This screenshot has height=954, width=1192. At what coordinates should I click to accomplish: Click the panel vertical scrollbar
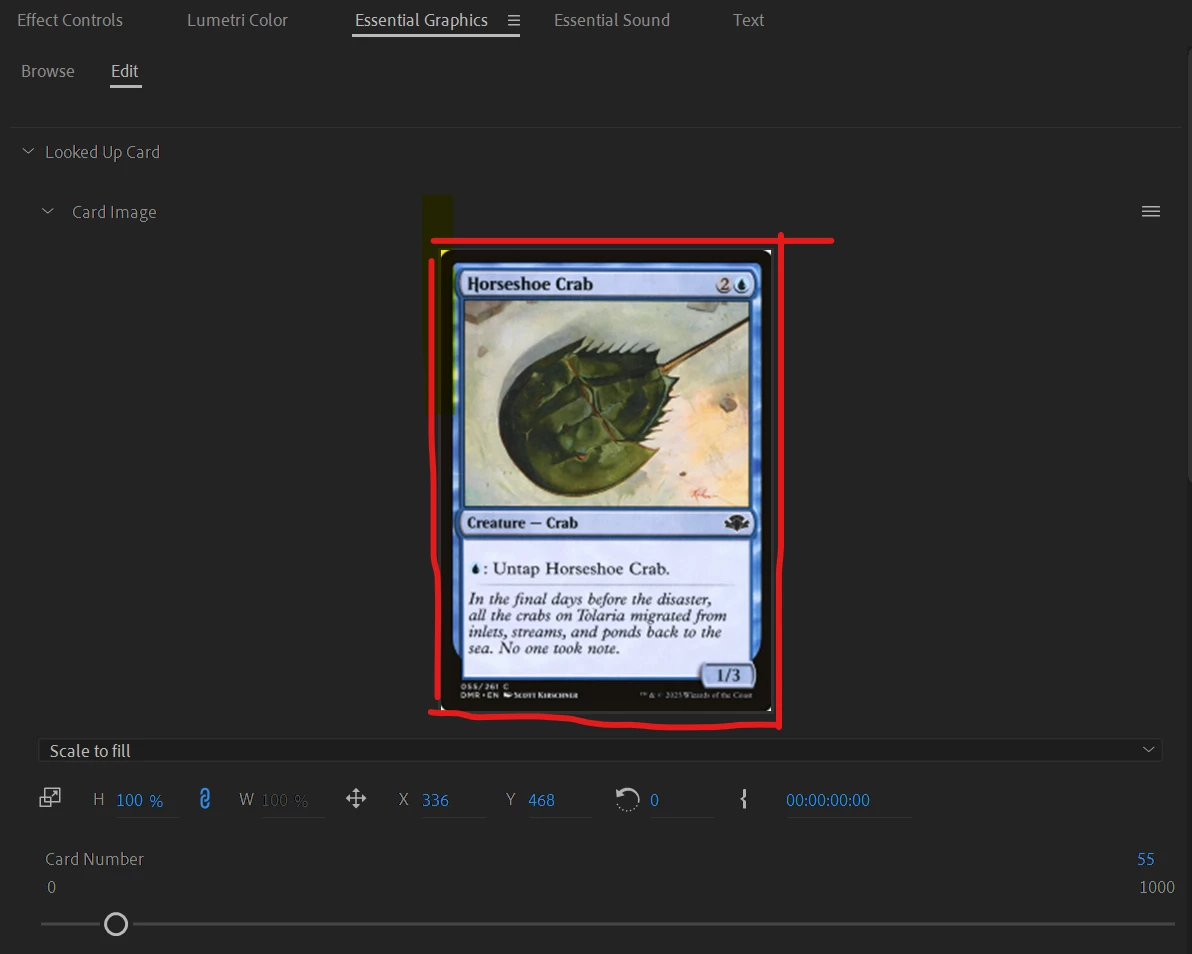(x=1188, y=266)
